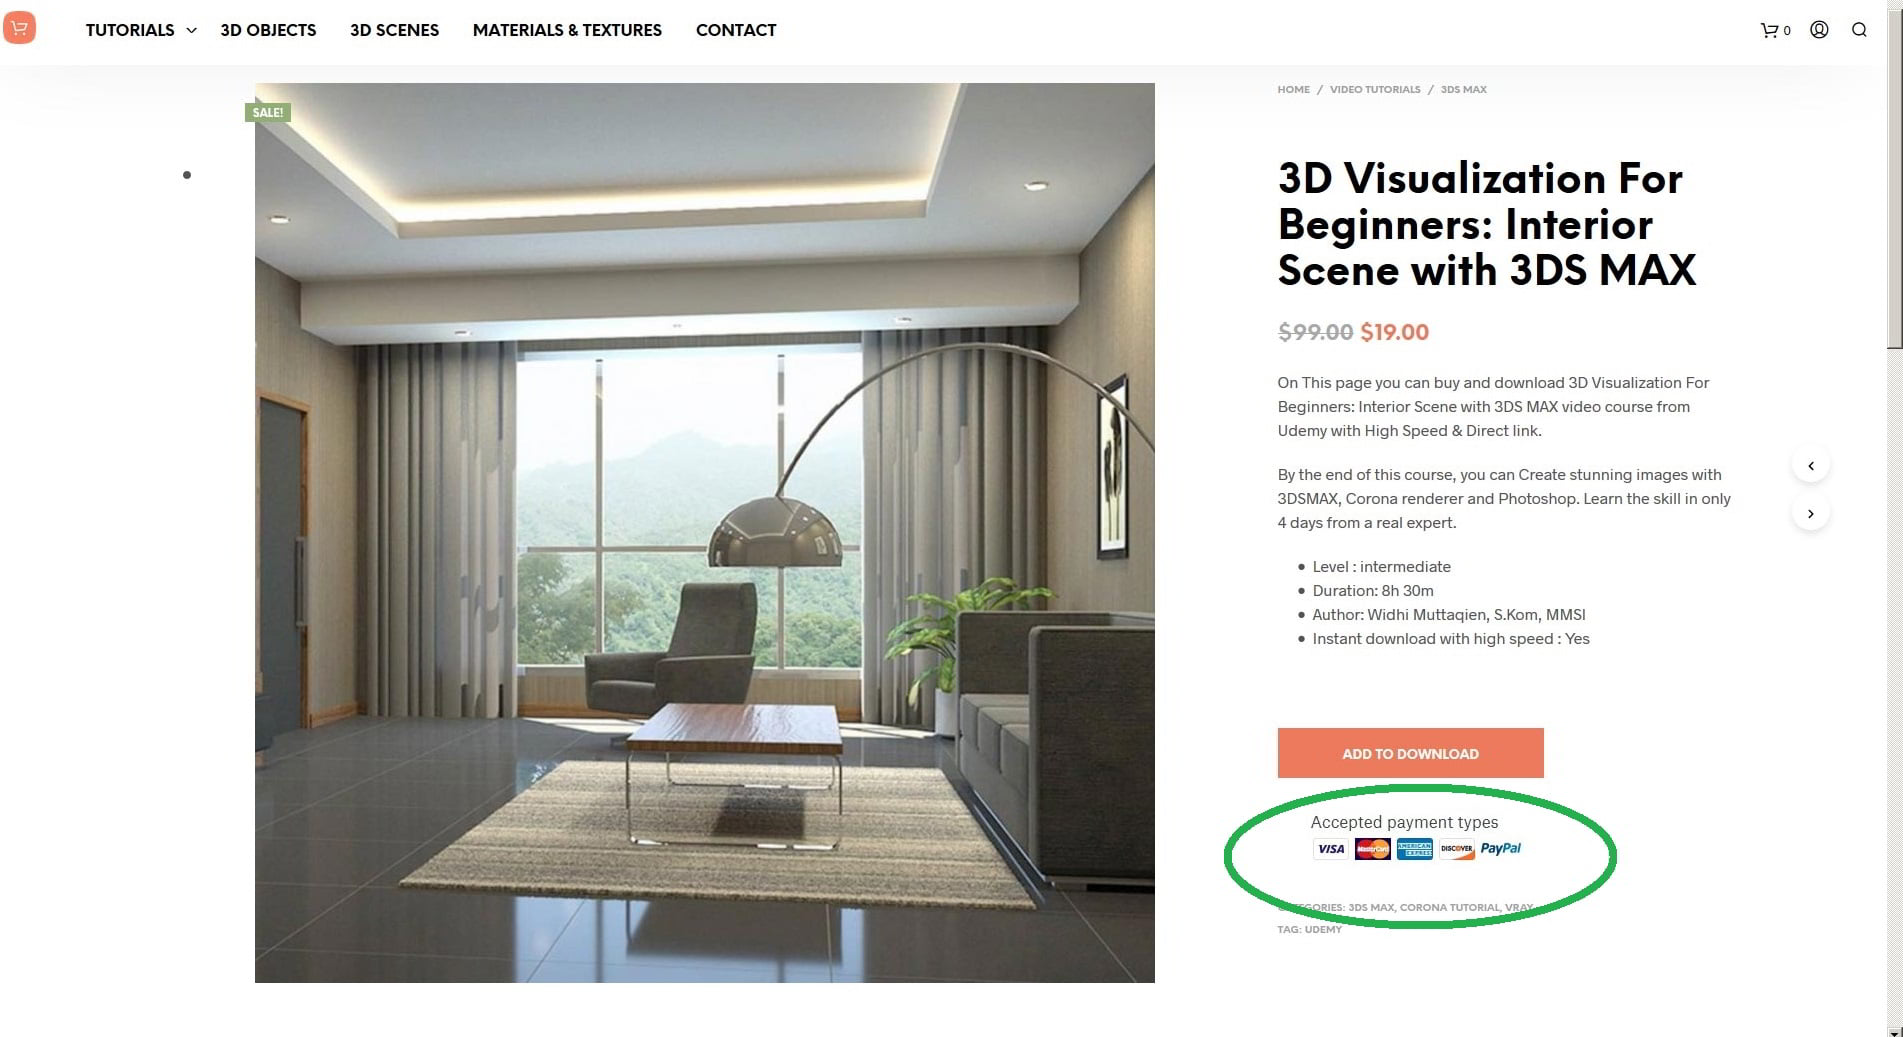This screenshot has height=1037, width=1903.
Task: Expand the Tutorials menu chevron
Action: 191,30
